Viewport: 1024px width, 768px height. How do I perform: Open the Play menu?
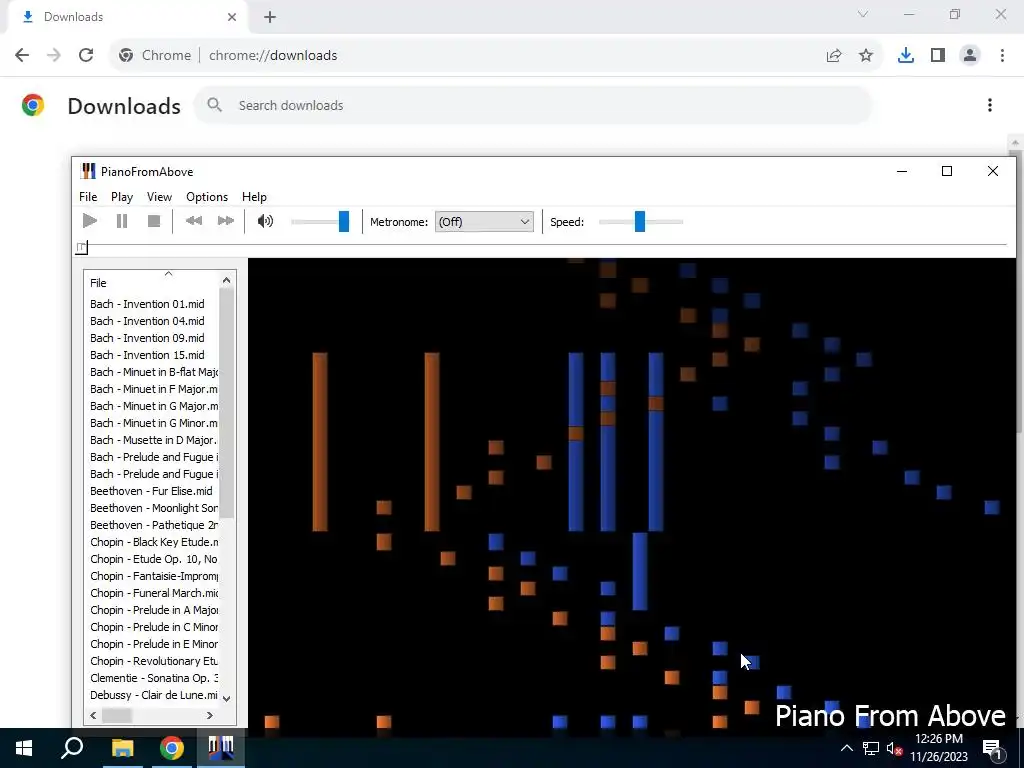[121, 197]
